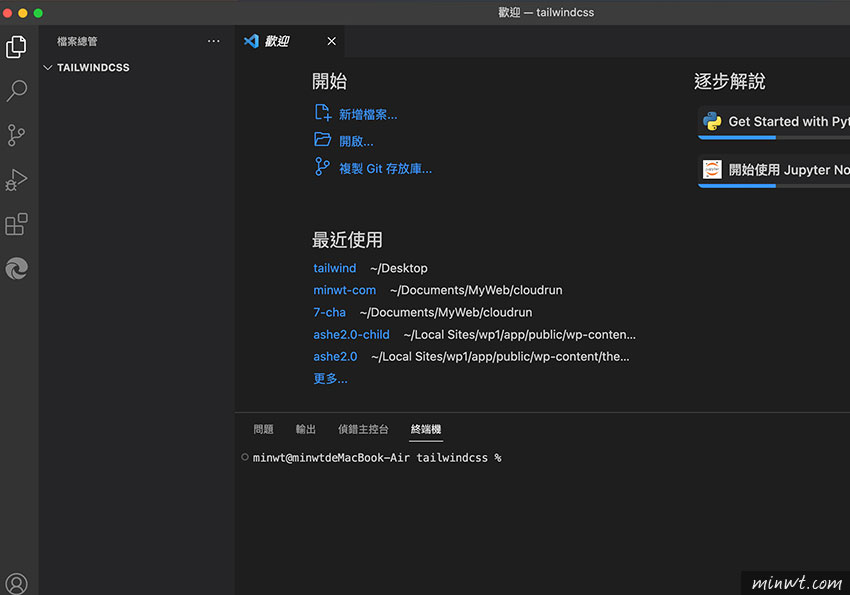Viewport: 850px width, 595px height.
Task: Click the Python walkthrough progress bar
Action: tap(774, 138)
